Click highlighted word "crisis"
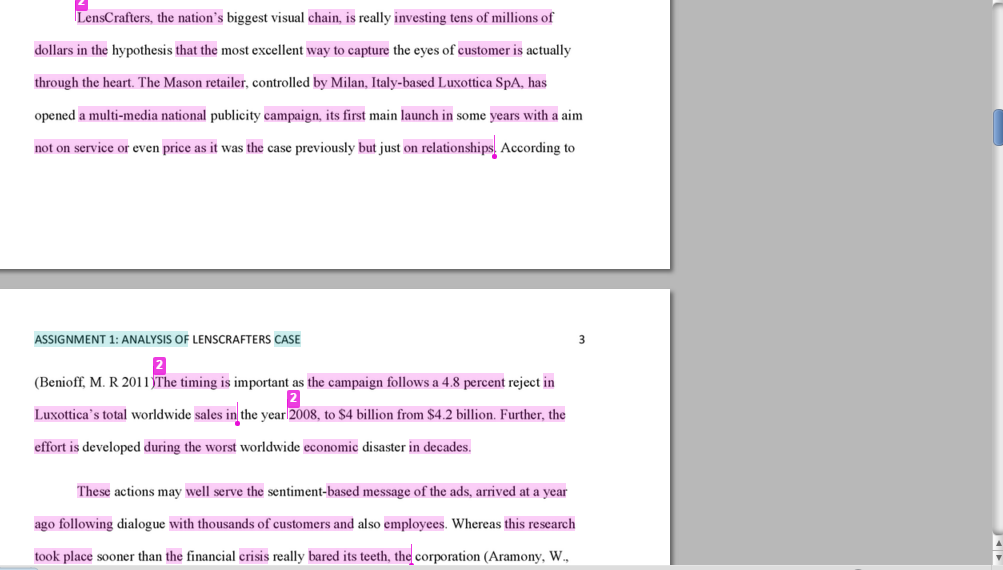 254,557
